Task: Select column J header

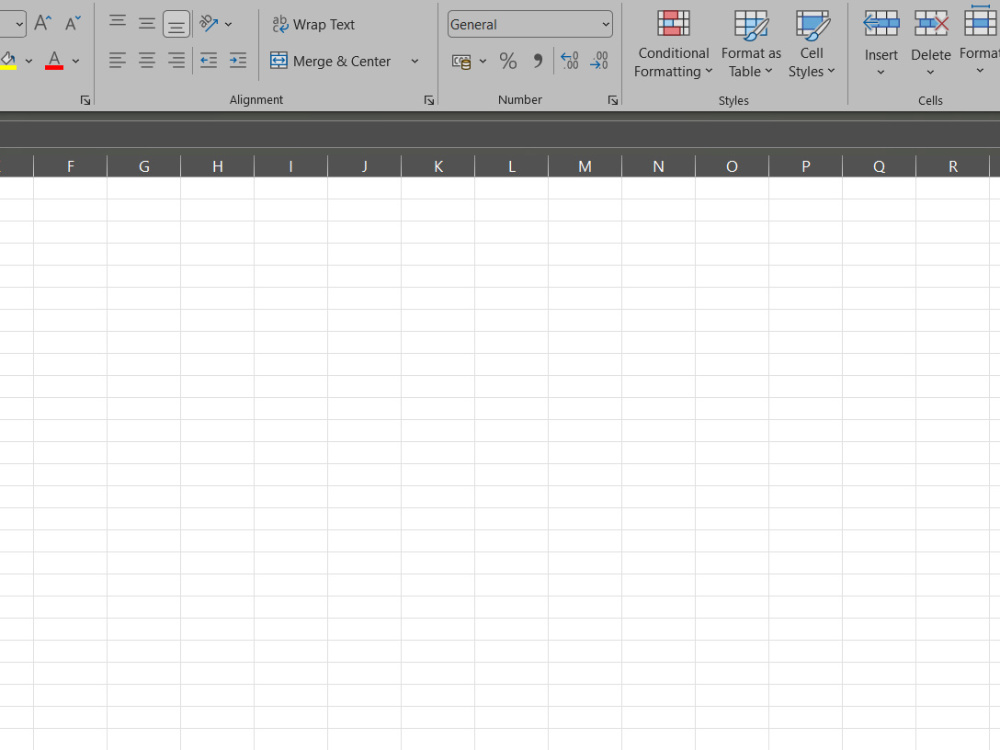Action: (365, 166)
